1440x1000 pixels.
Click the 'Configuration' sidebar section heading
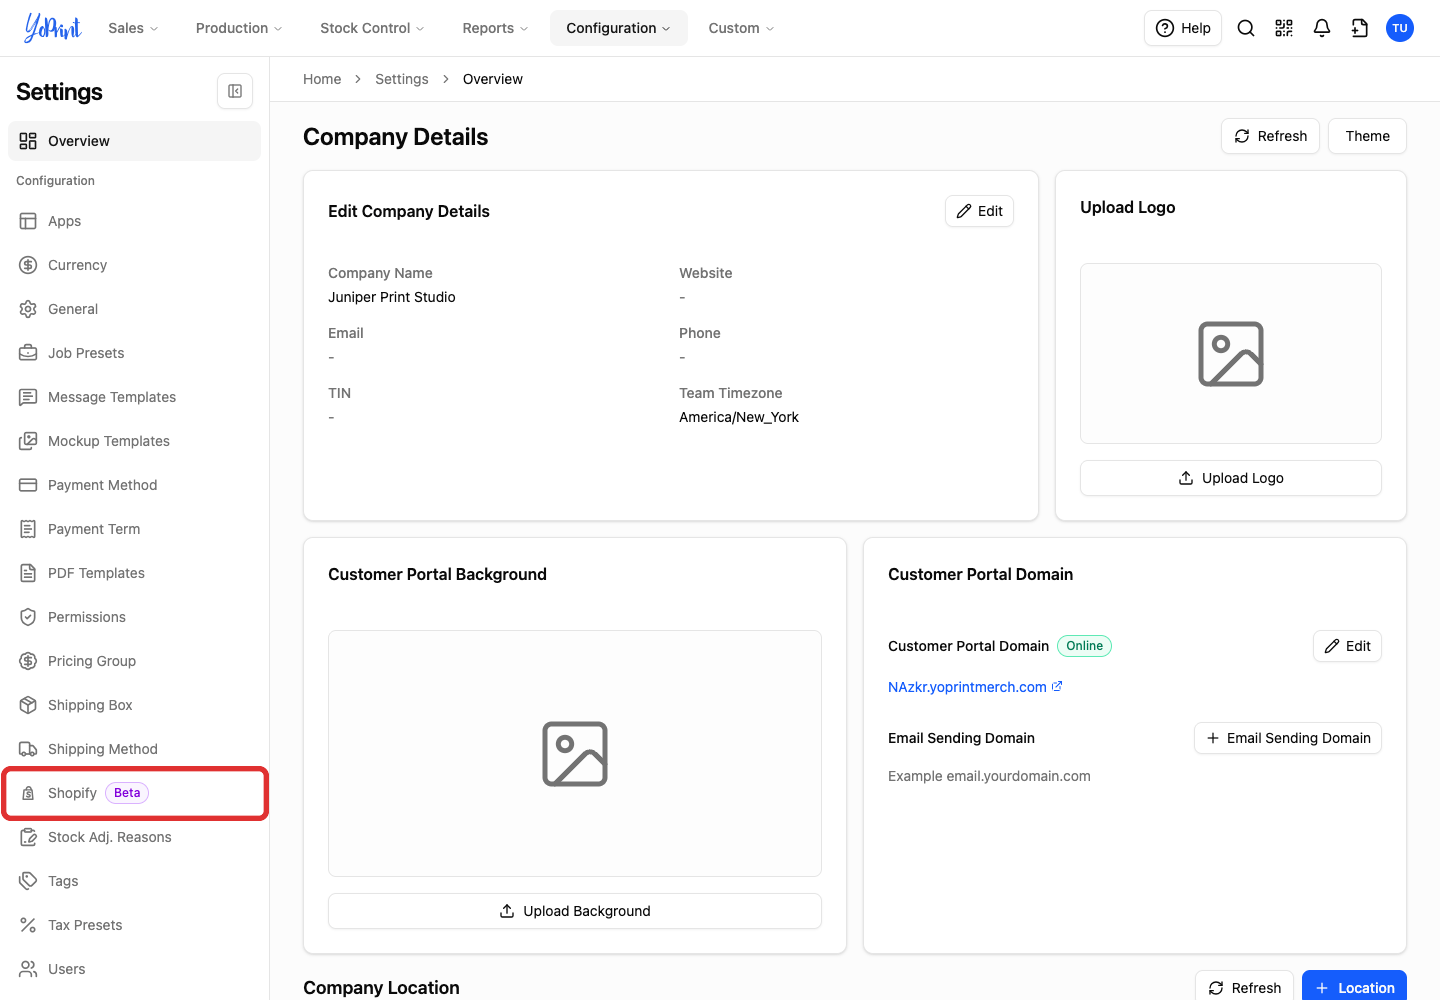(x=55, y=181)
